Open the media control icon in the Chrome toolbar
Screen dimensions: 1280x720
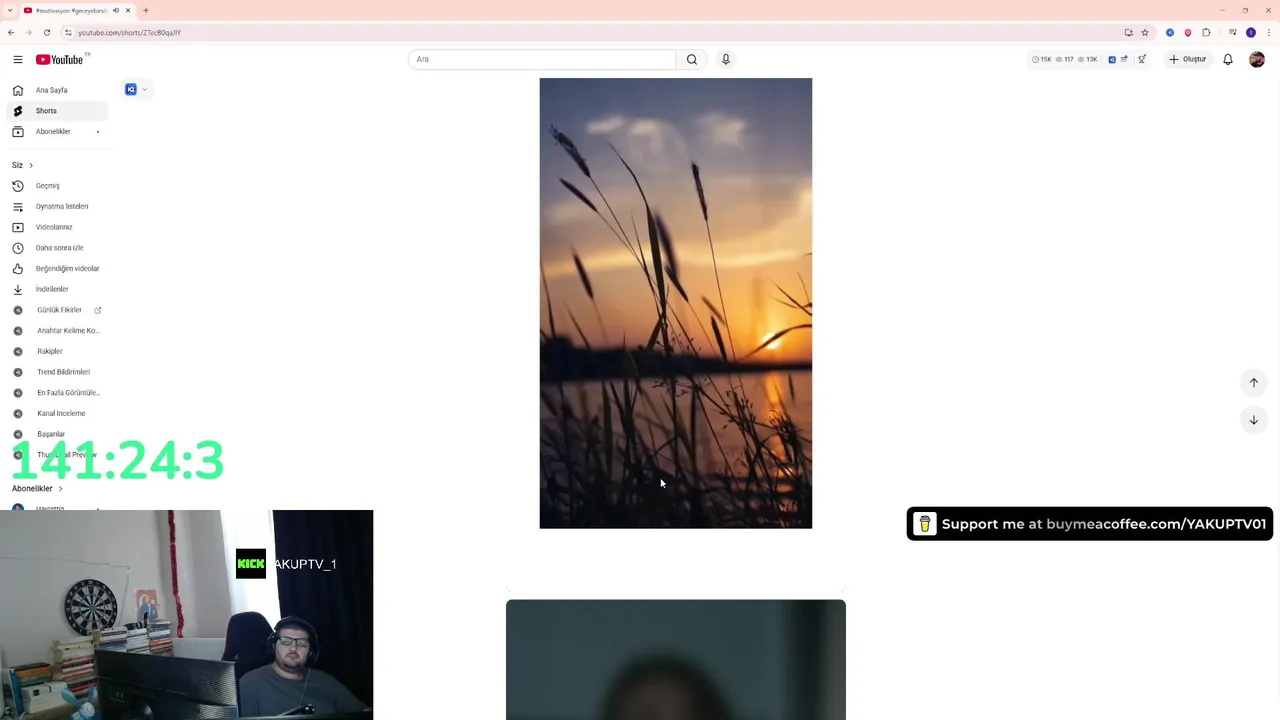pos(1232,33)
